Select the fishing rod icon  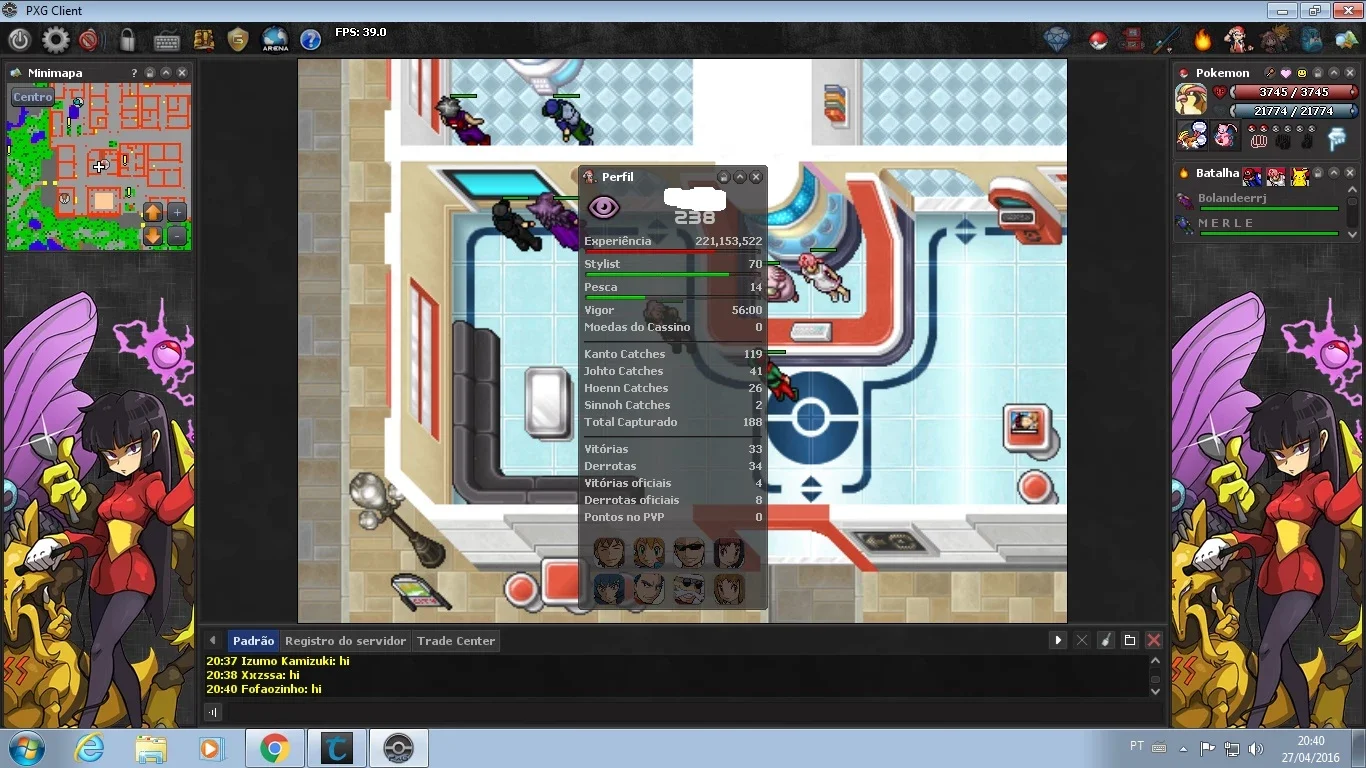[x=1167, y=40]
